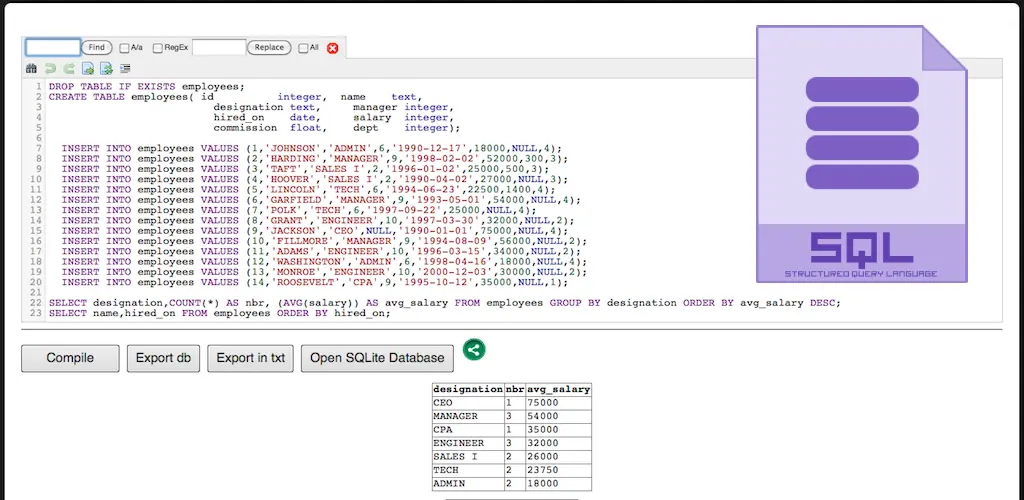The image size is (1024, 500).
Task: Click the INSERT line for 'HOOVER'
Action: tap(315, 180)
